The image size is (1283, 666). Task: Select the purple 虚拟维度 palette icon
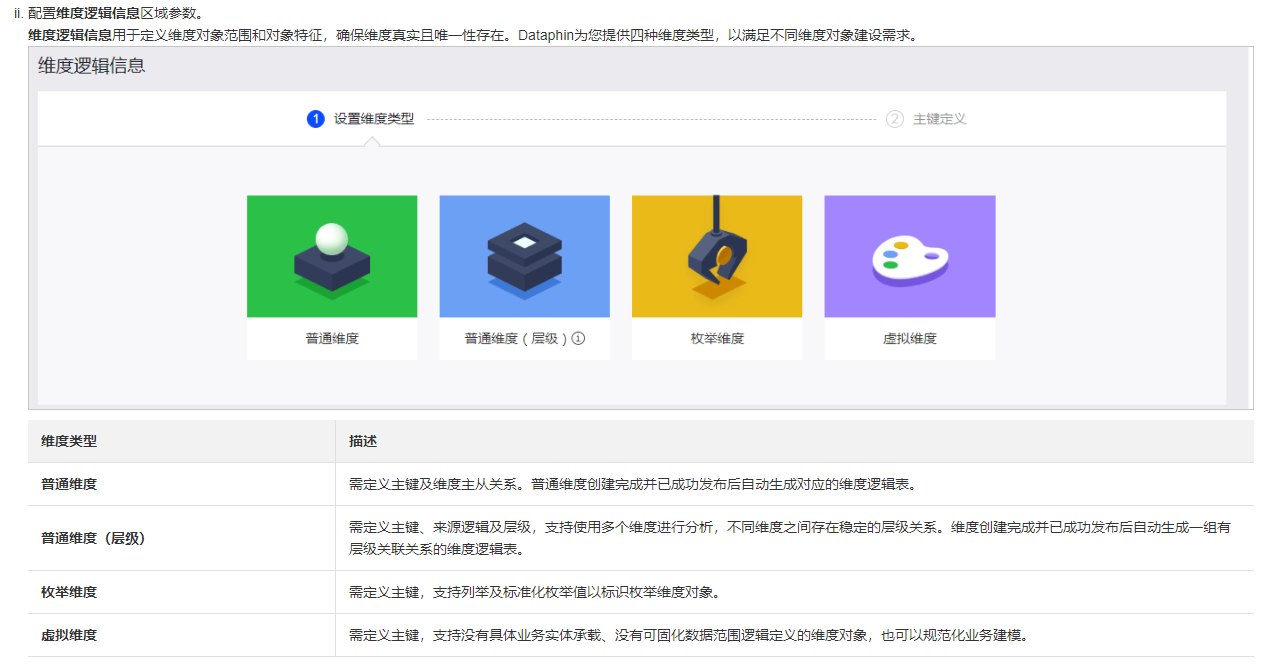tap(909, 255)
